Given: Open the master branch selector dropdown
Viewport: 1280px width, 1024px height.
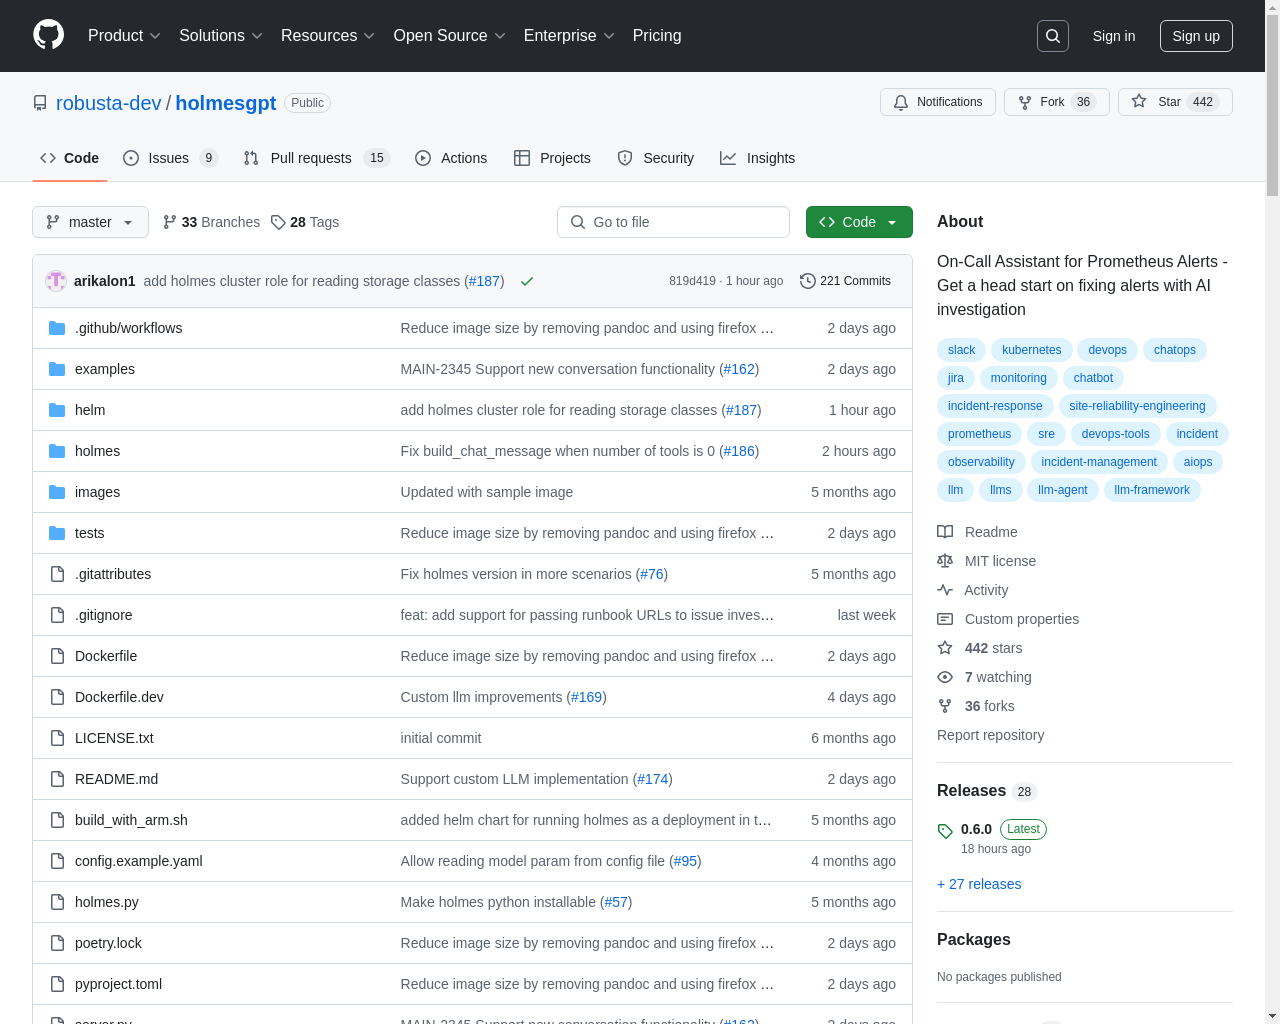Looking at the screenshot, I should pos(90,222).
